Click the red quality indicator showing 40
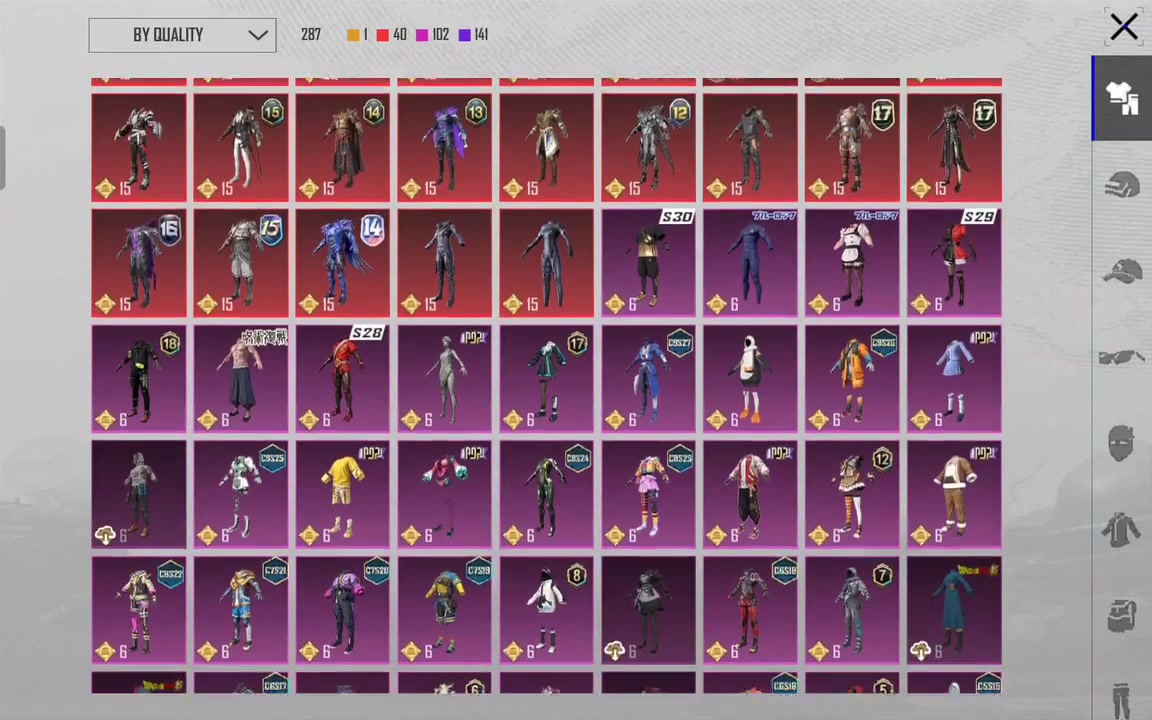This screenshot has width=1152, height=720. [392, 35]
